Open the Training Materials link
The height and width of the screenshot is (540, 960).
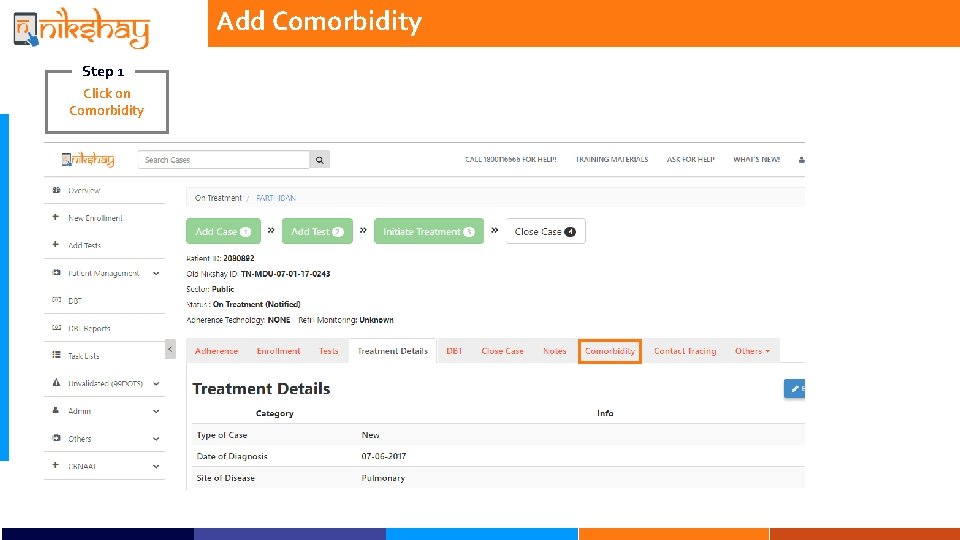(x=612, y=159)
